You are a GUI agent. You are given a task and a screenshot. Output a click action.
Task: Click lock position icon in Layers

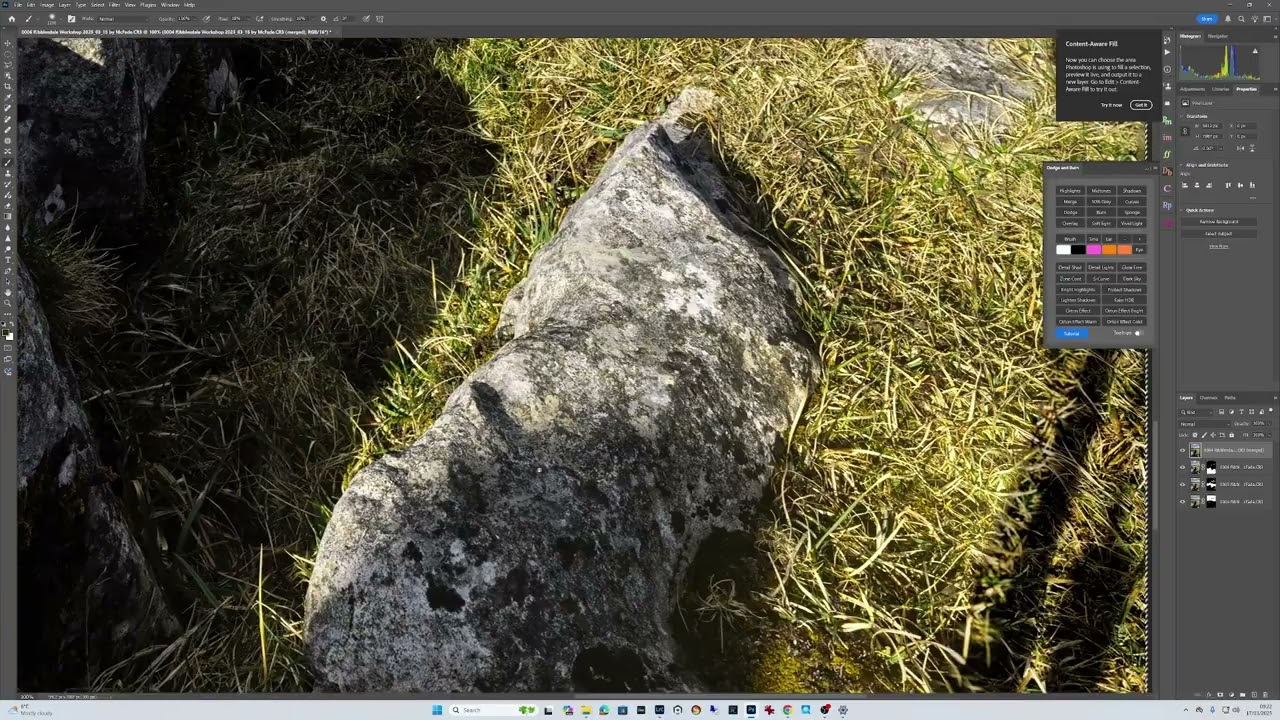tap(1213, 435)
